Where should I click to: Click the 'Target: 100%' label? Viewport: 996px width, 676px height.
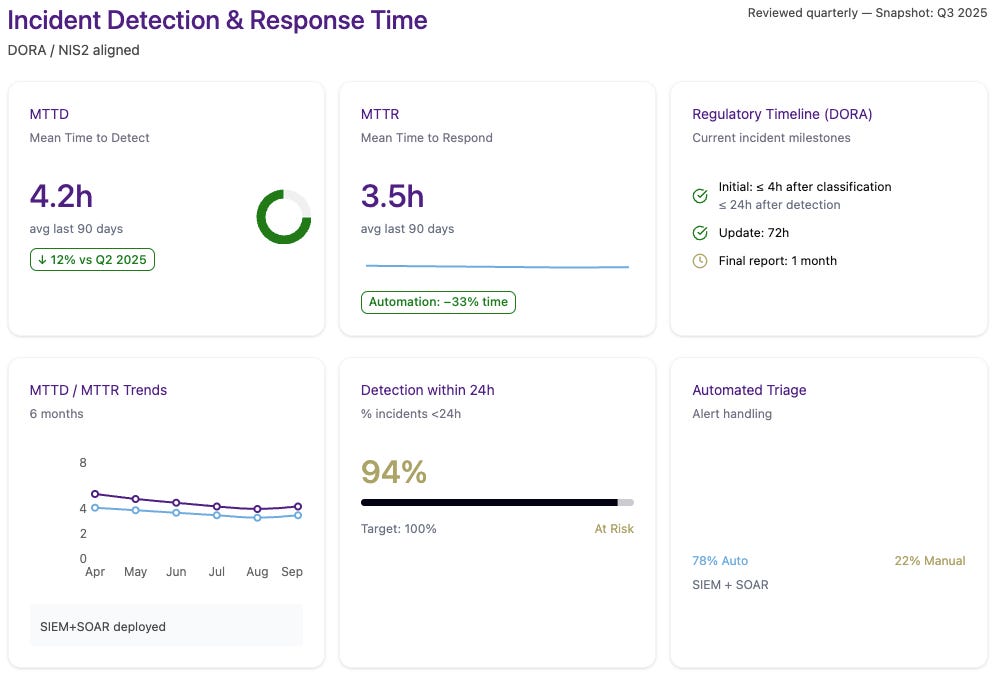(399, 529)
